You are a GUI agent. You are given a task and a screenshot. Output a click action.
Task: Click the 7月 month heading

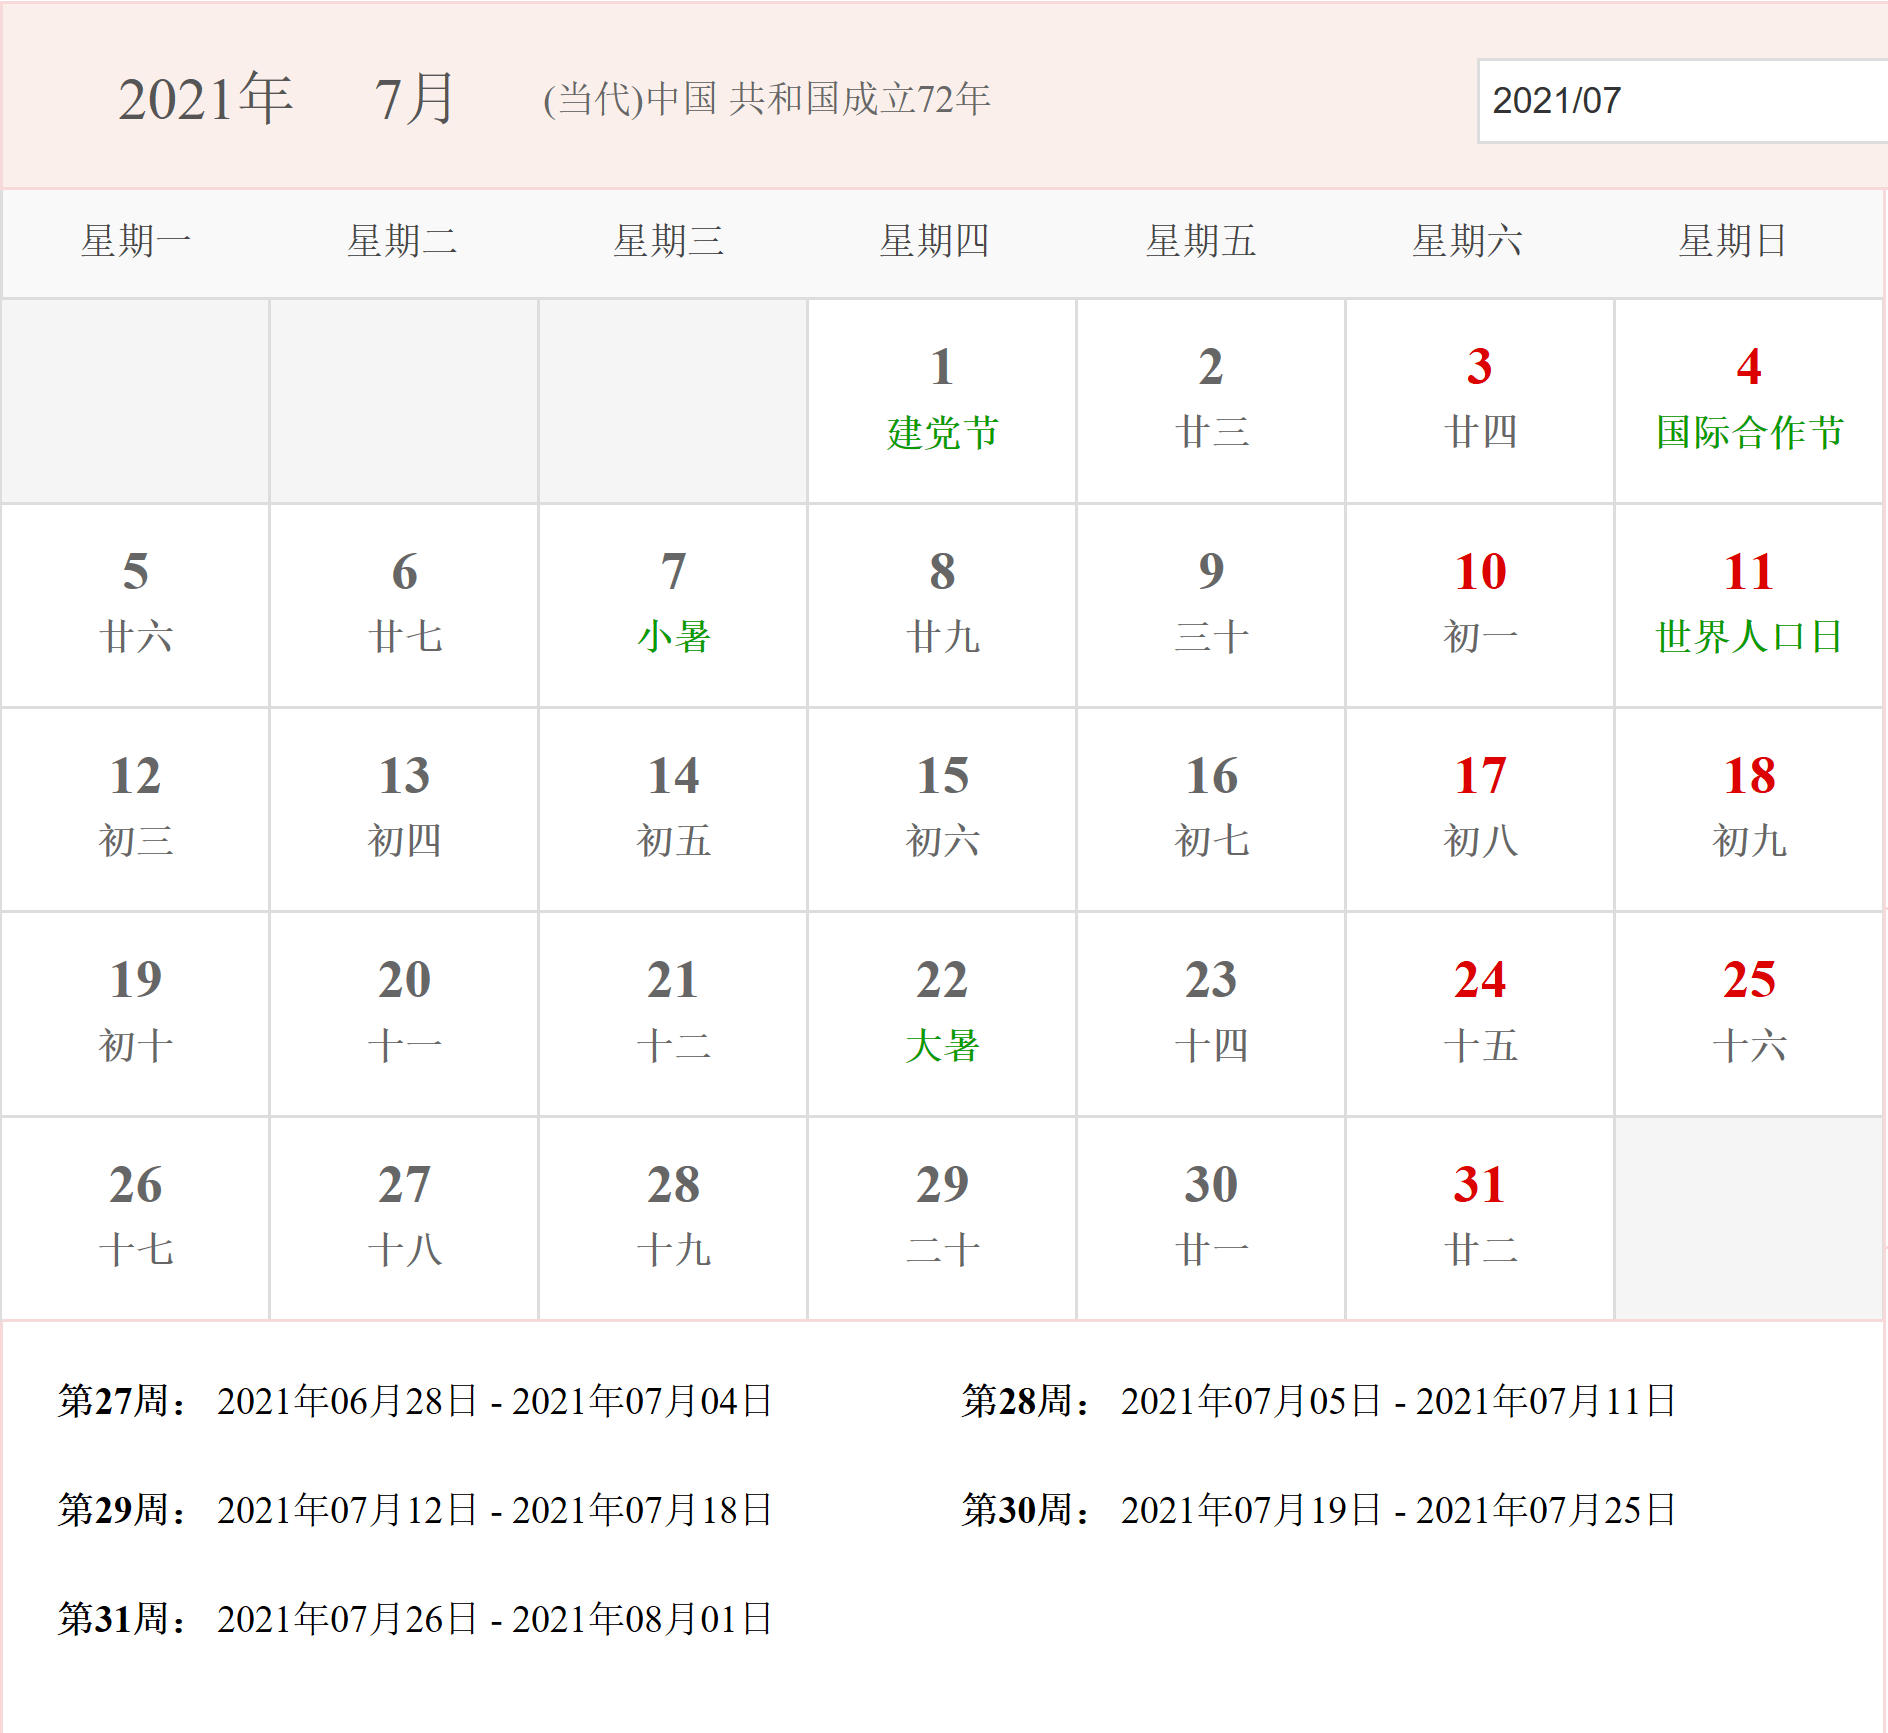pos(415,99)
